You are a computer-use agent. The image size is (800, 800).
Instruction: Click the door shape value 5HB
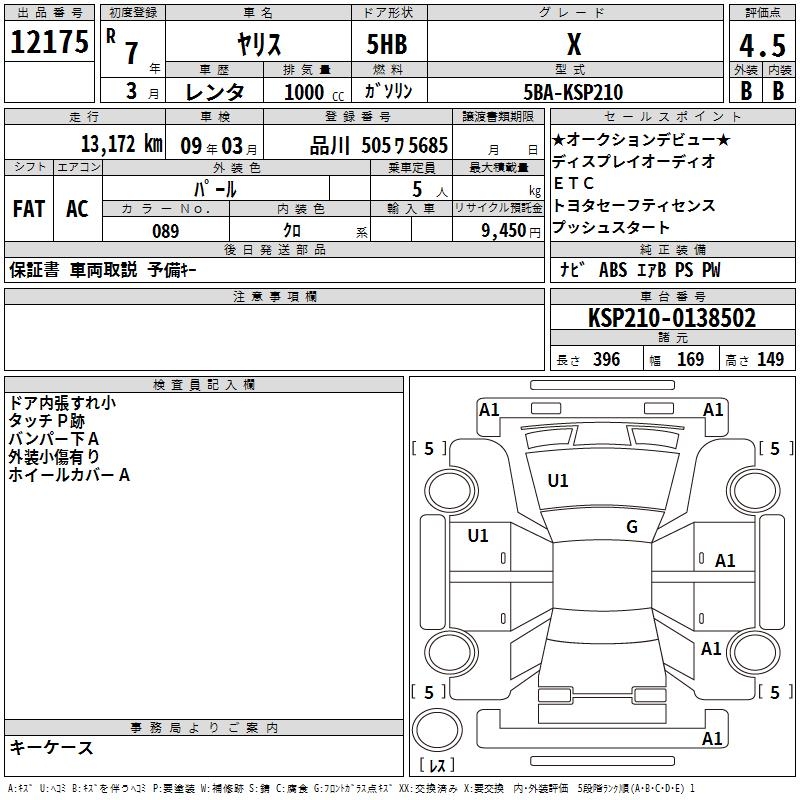coord(387,44)
